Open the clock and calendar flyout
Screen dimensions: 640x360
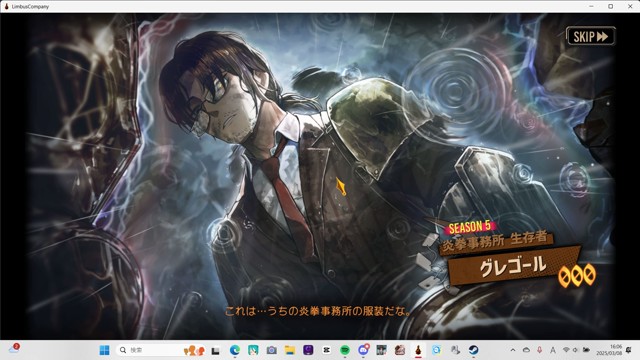pyautogui.click(x=609, y=350)
